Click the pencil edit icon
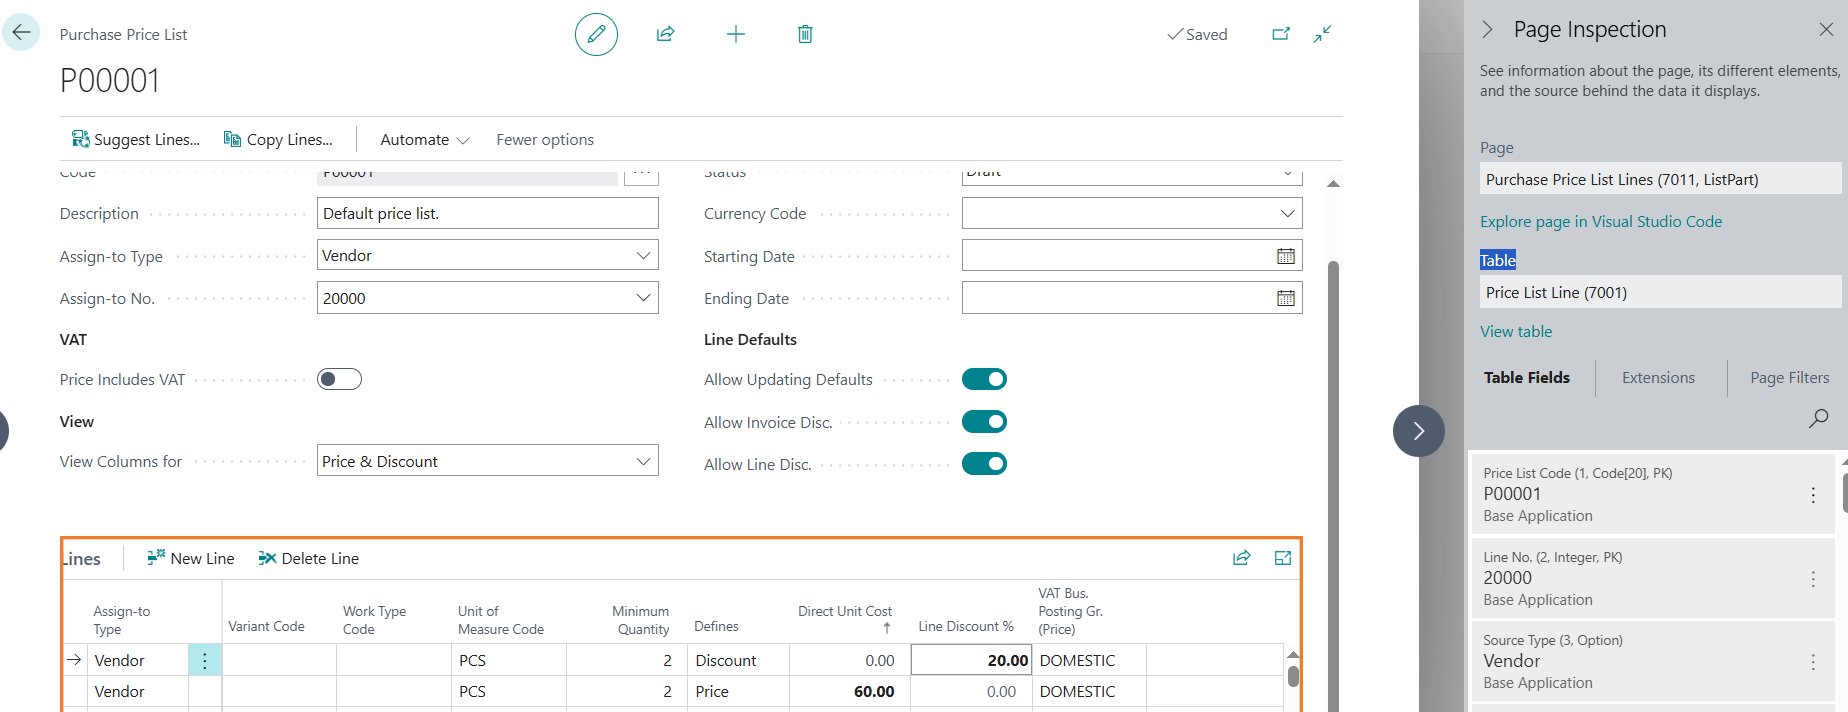1848x712 pixels. point(596,34)
